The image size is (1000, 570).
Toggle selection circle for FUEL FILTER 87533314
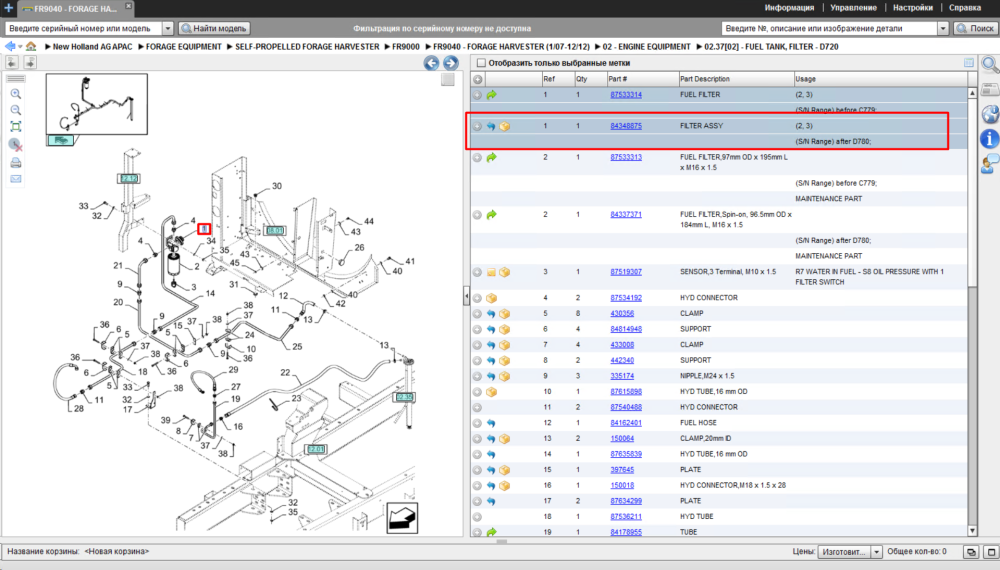(477, 94)
